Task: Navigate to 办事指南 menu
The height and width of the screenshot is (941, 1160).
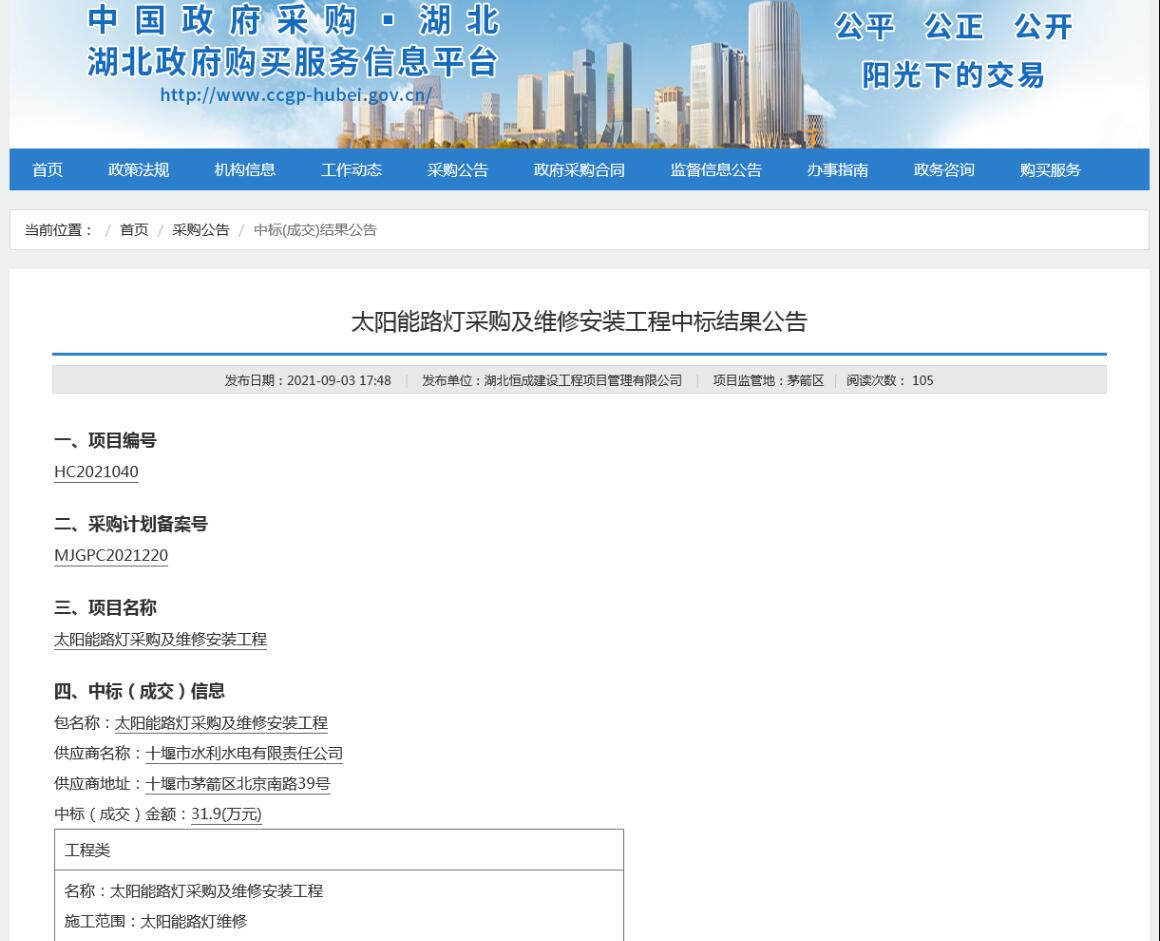Action: click(837, 170)
